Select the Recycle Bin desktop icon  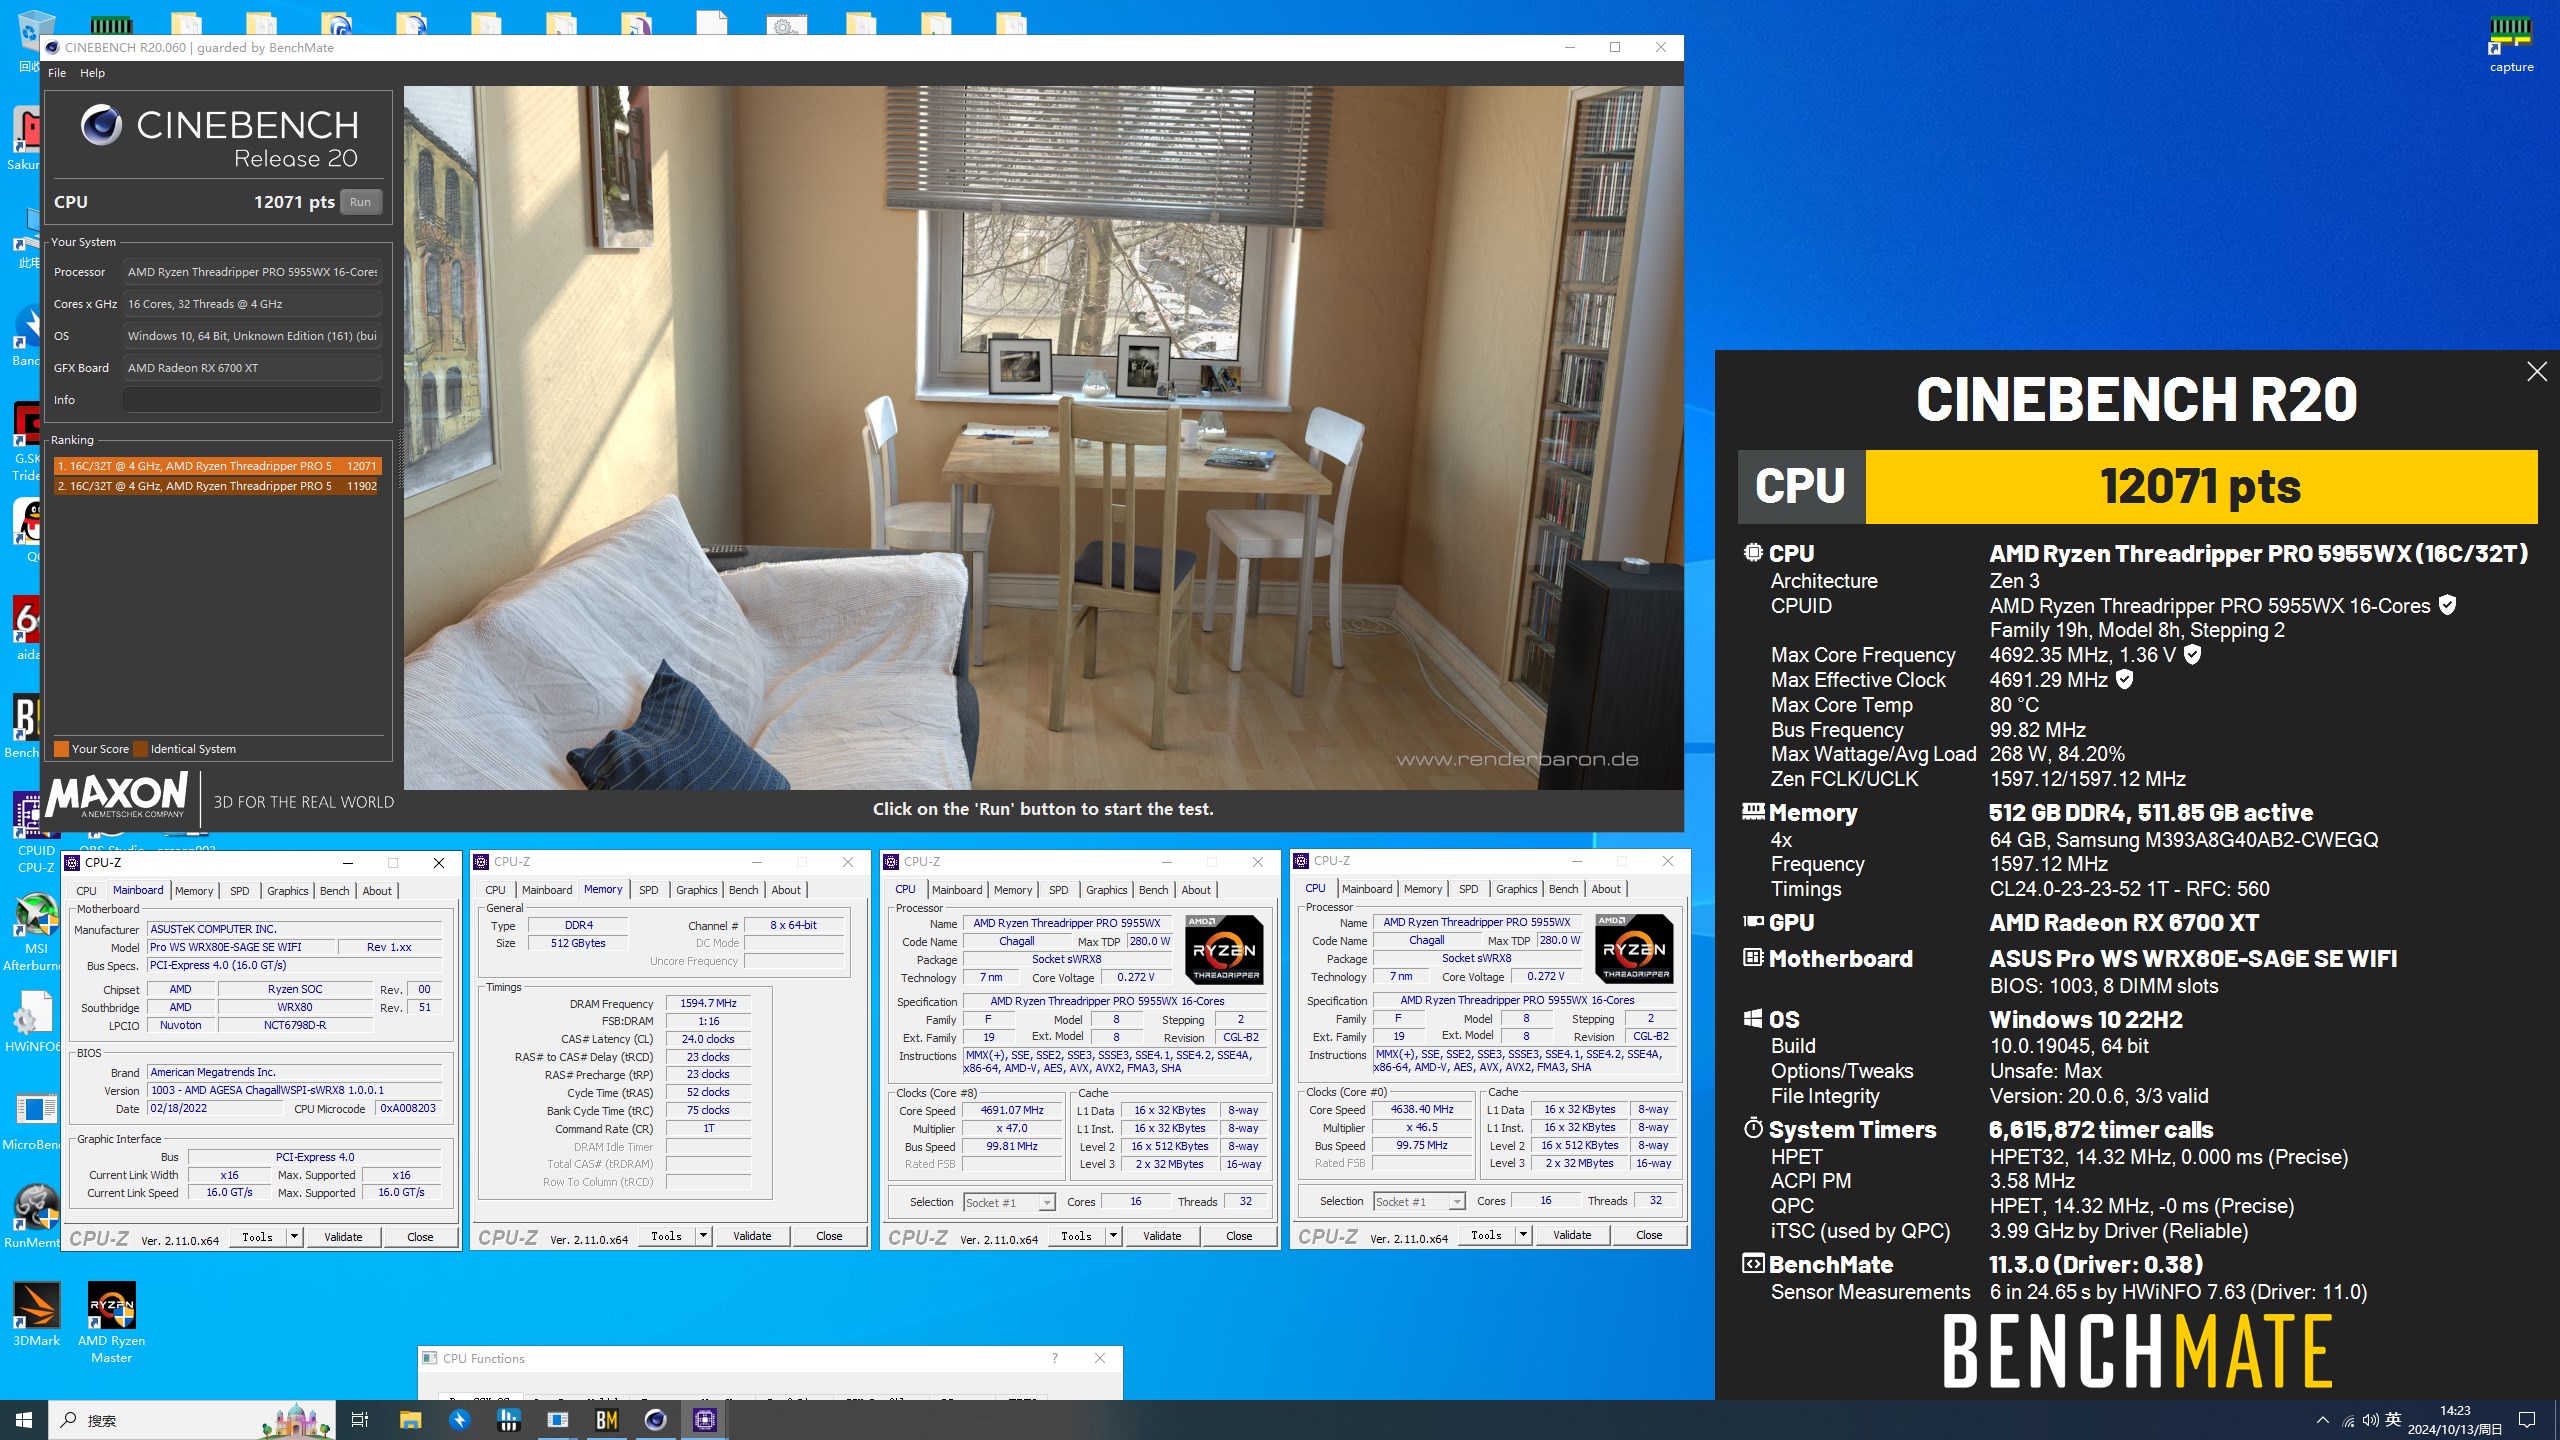(x=36, y=40)
